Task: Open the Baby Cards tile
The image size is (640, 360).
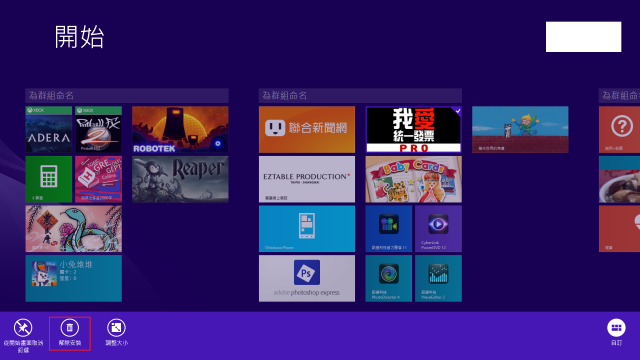Action: (413, 179)
